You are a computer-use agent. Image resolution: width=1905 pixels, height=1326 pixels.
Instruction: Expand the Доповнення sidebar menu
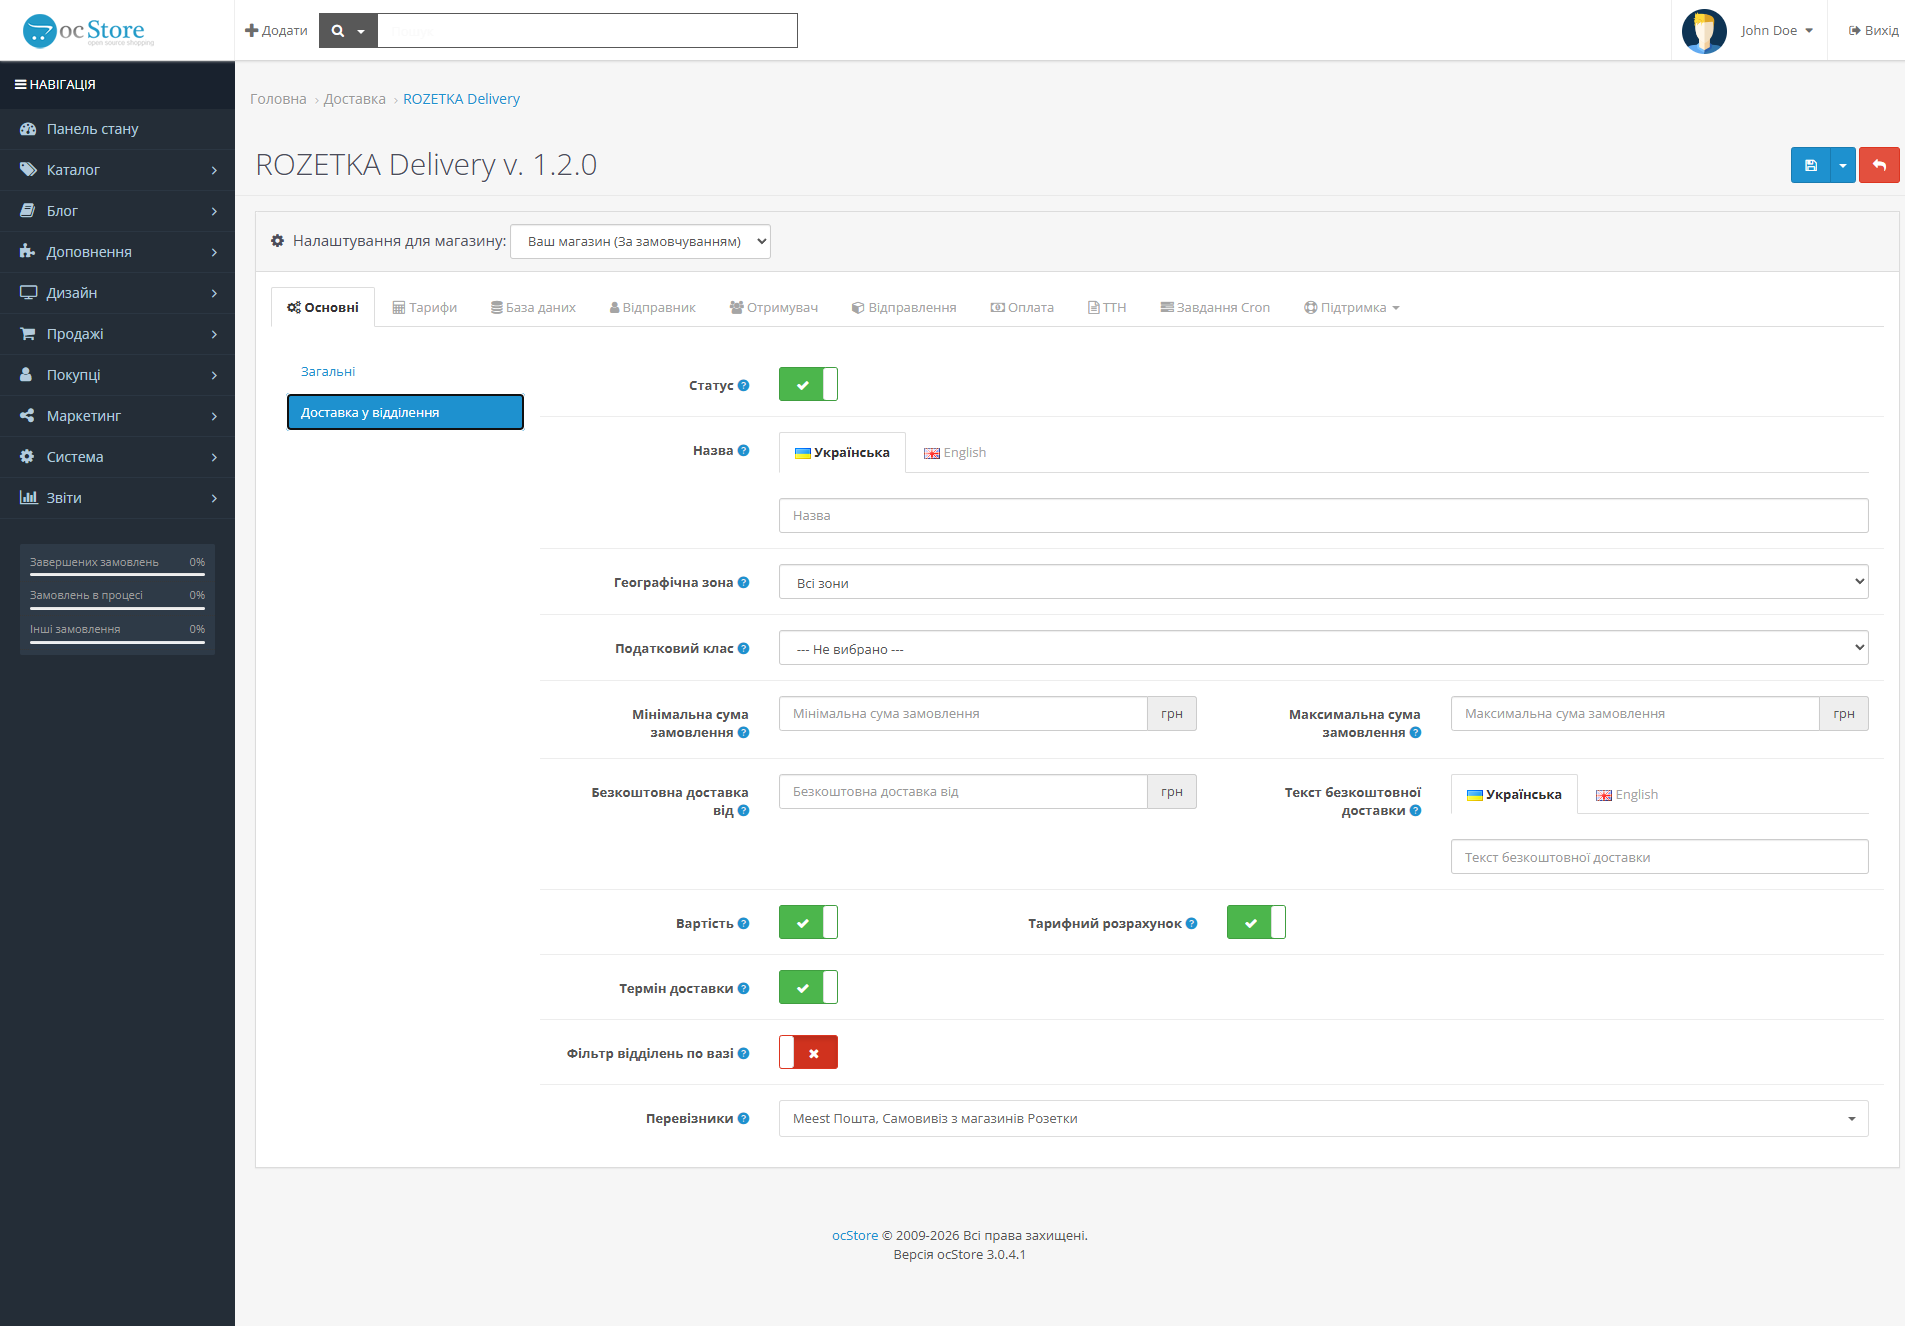point(117,252)
